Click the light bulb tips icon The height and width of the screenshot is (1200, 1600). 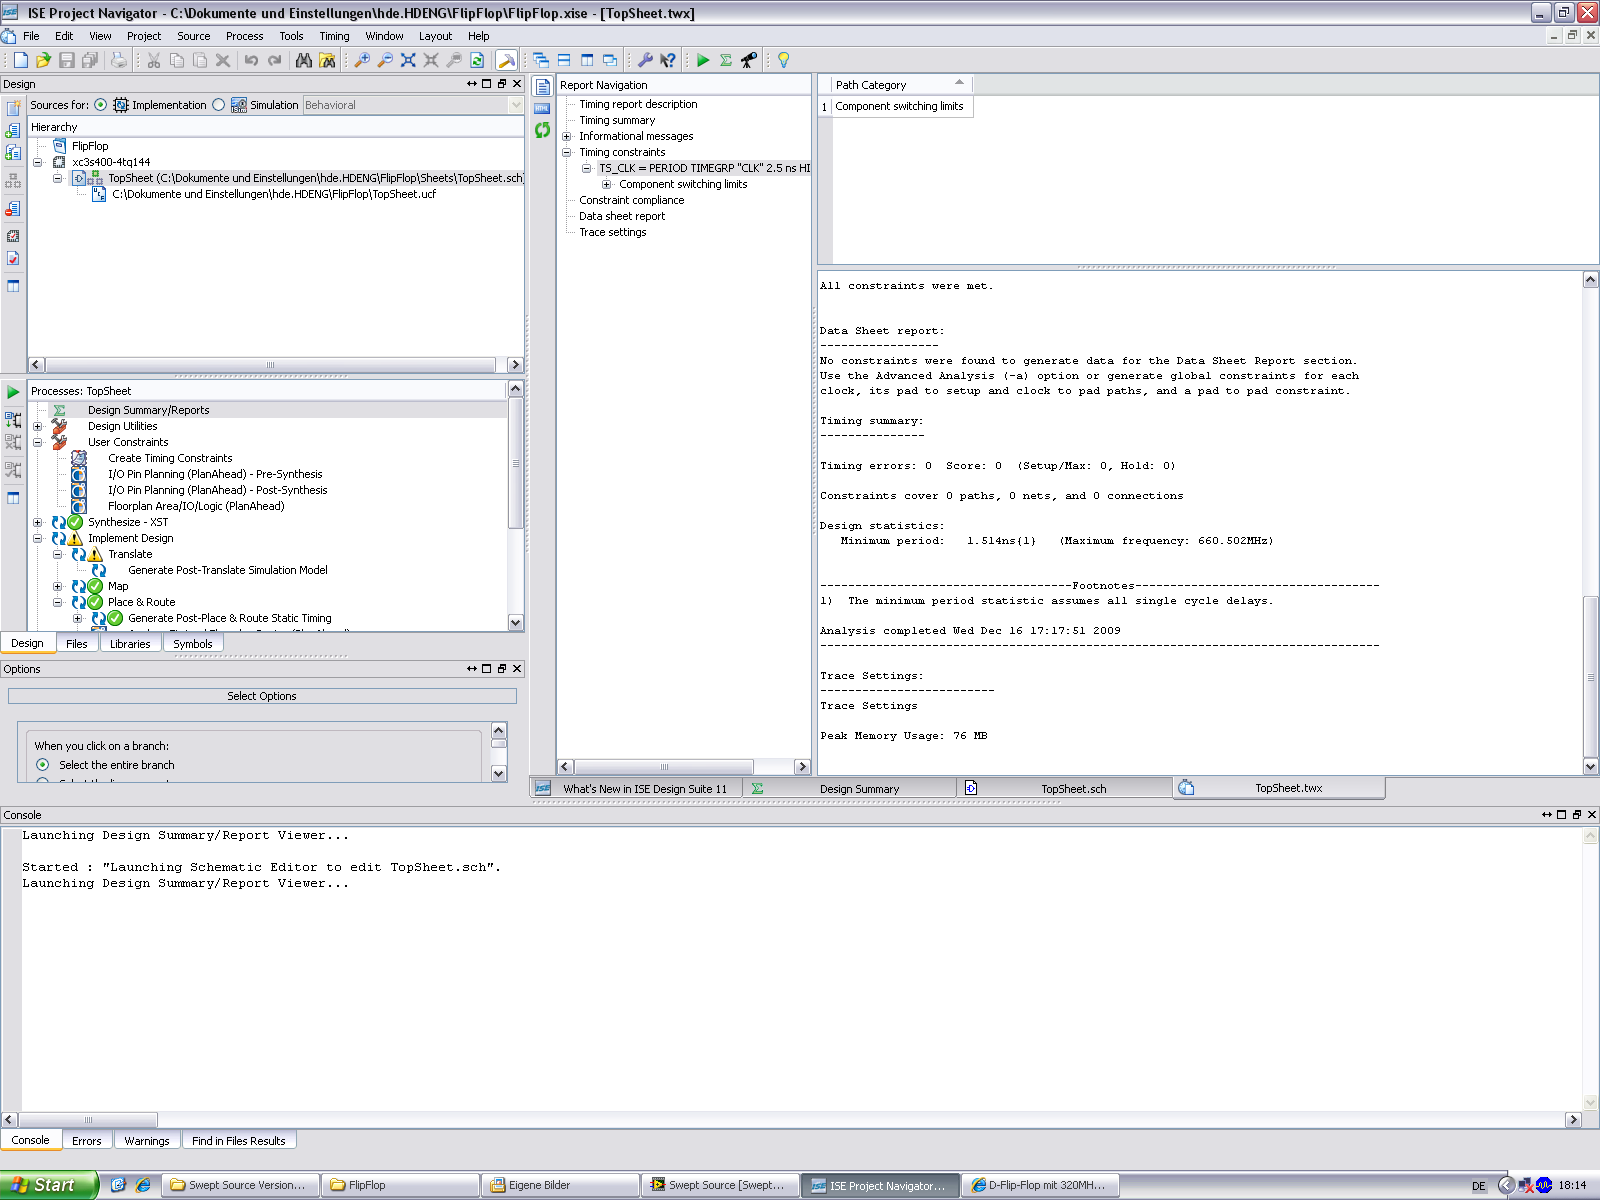784,60
